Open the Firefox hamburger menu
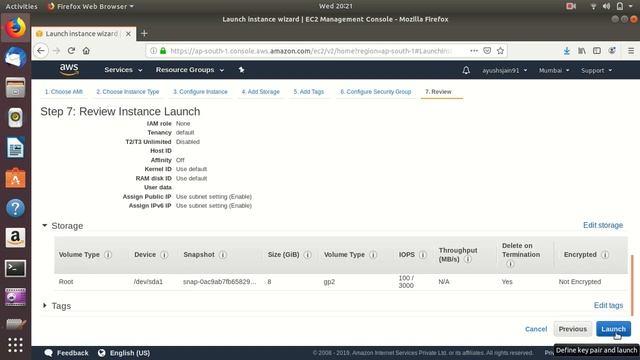The height and width of the screenshot is (360, 640). click(631, 51)
